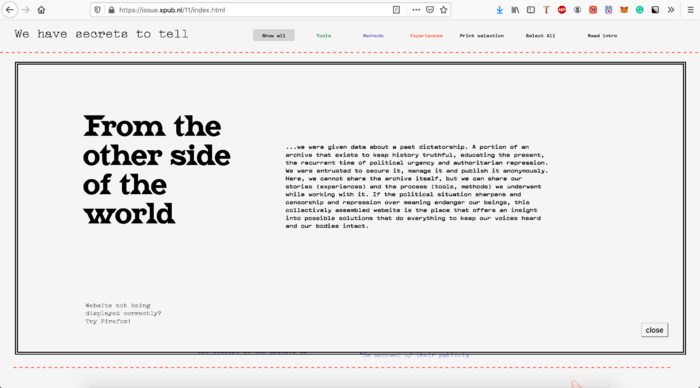The width and height of the screenshot is (700, 388).
Task: Bookmark this page with the star
Action: click(443, 10)
